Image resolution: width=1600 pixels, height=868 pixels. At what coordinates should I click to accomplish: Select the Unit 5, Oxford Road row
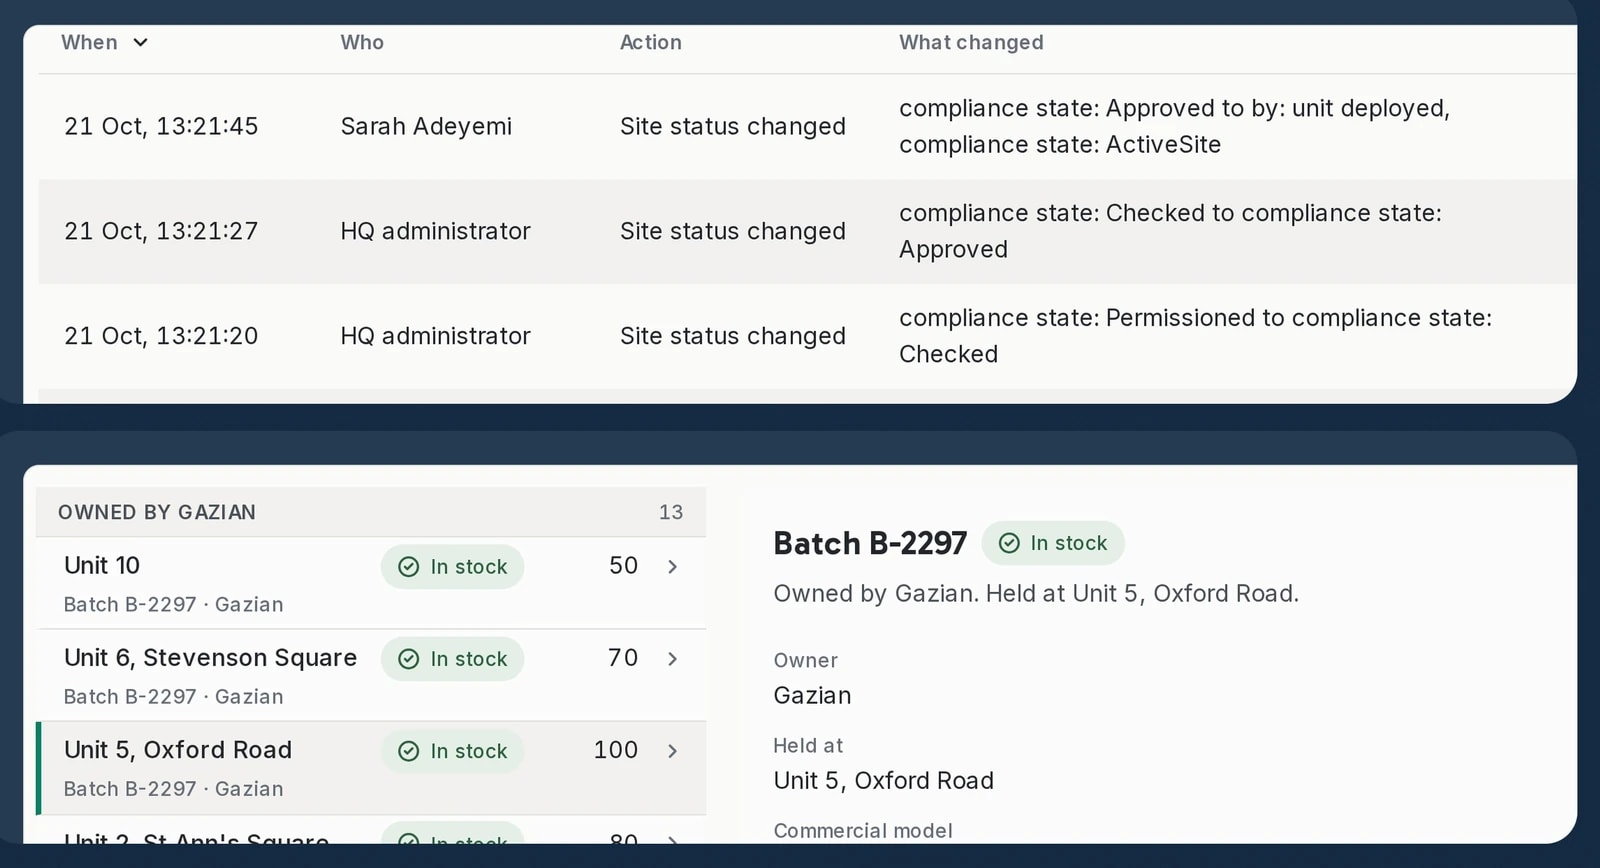[371, 768]
